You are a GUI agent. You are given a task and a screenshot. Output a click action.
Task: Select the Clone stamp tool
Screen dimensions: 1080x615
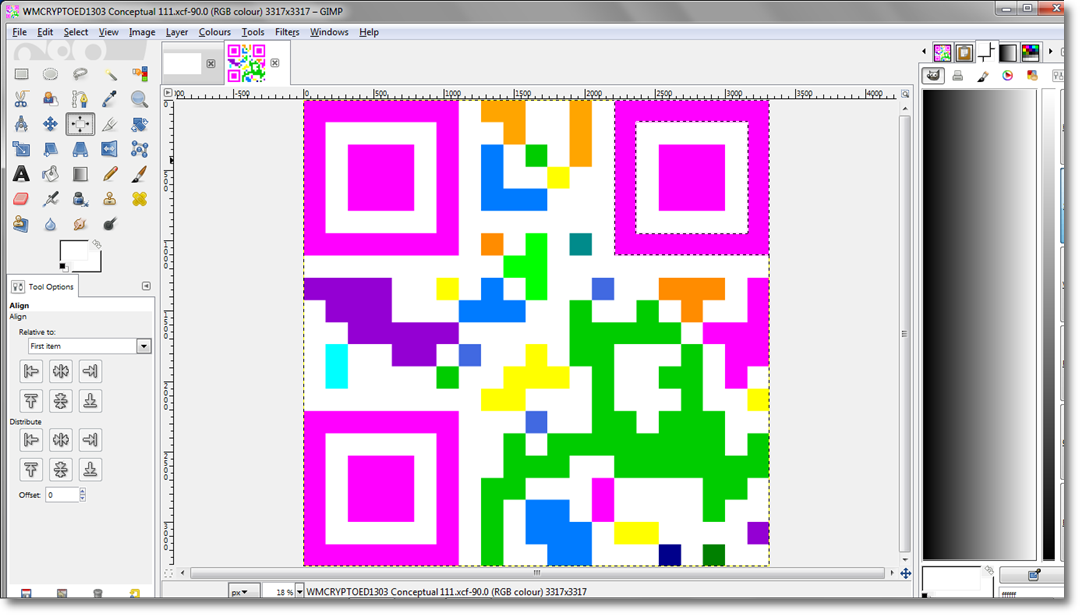(110, 199)
